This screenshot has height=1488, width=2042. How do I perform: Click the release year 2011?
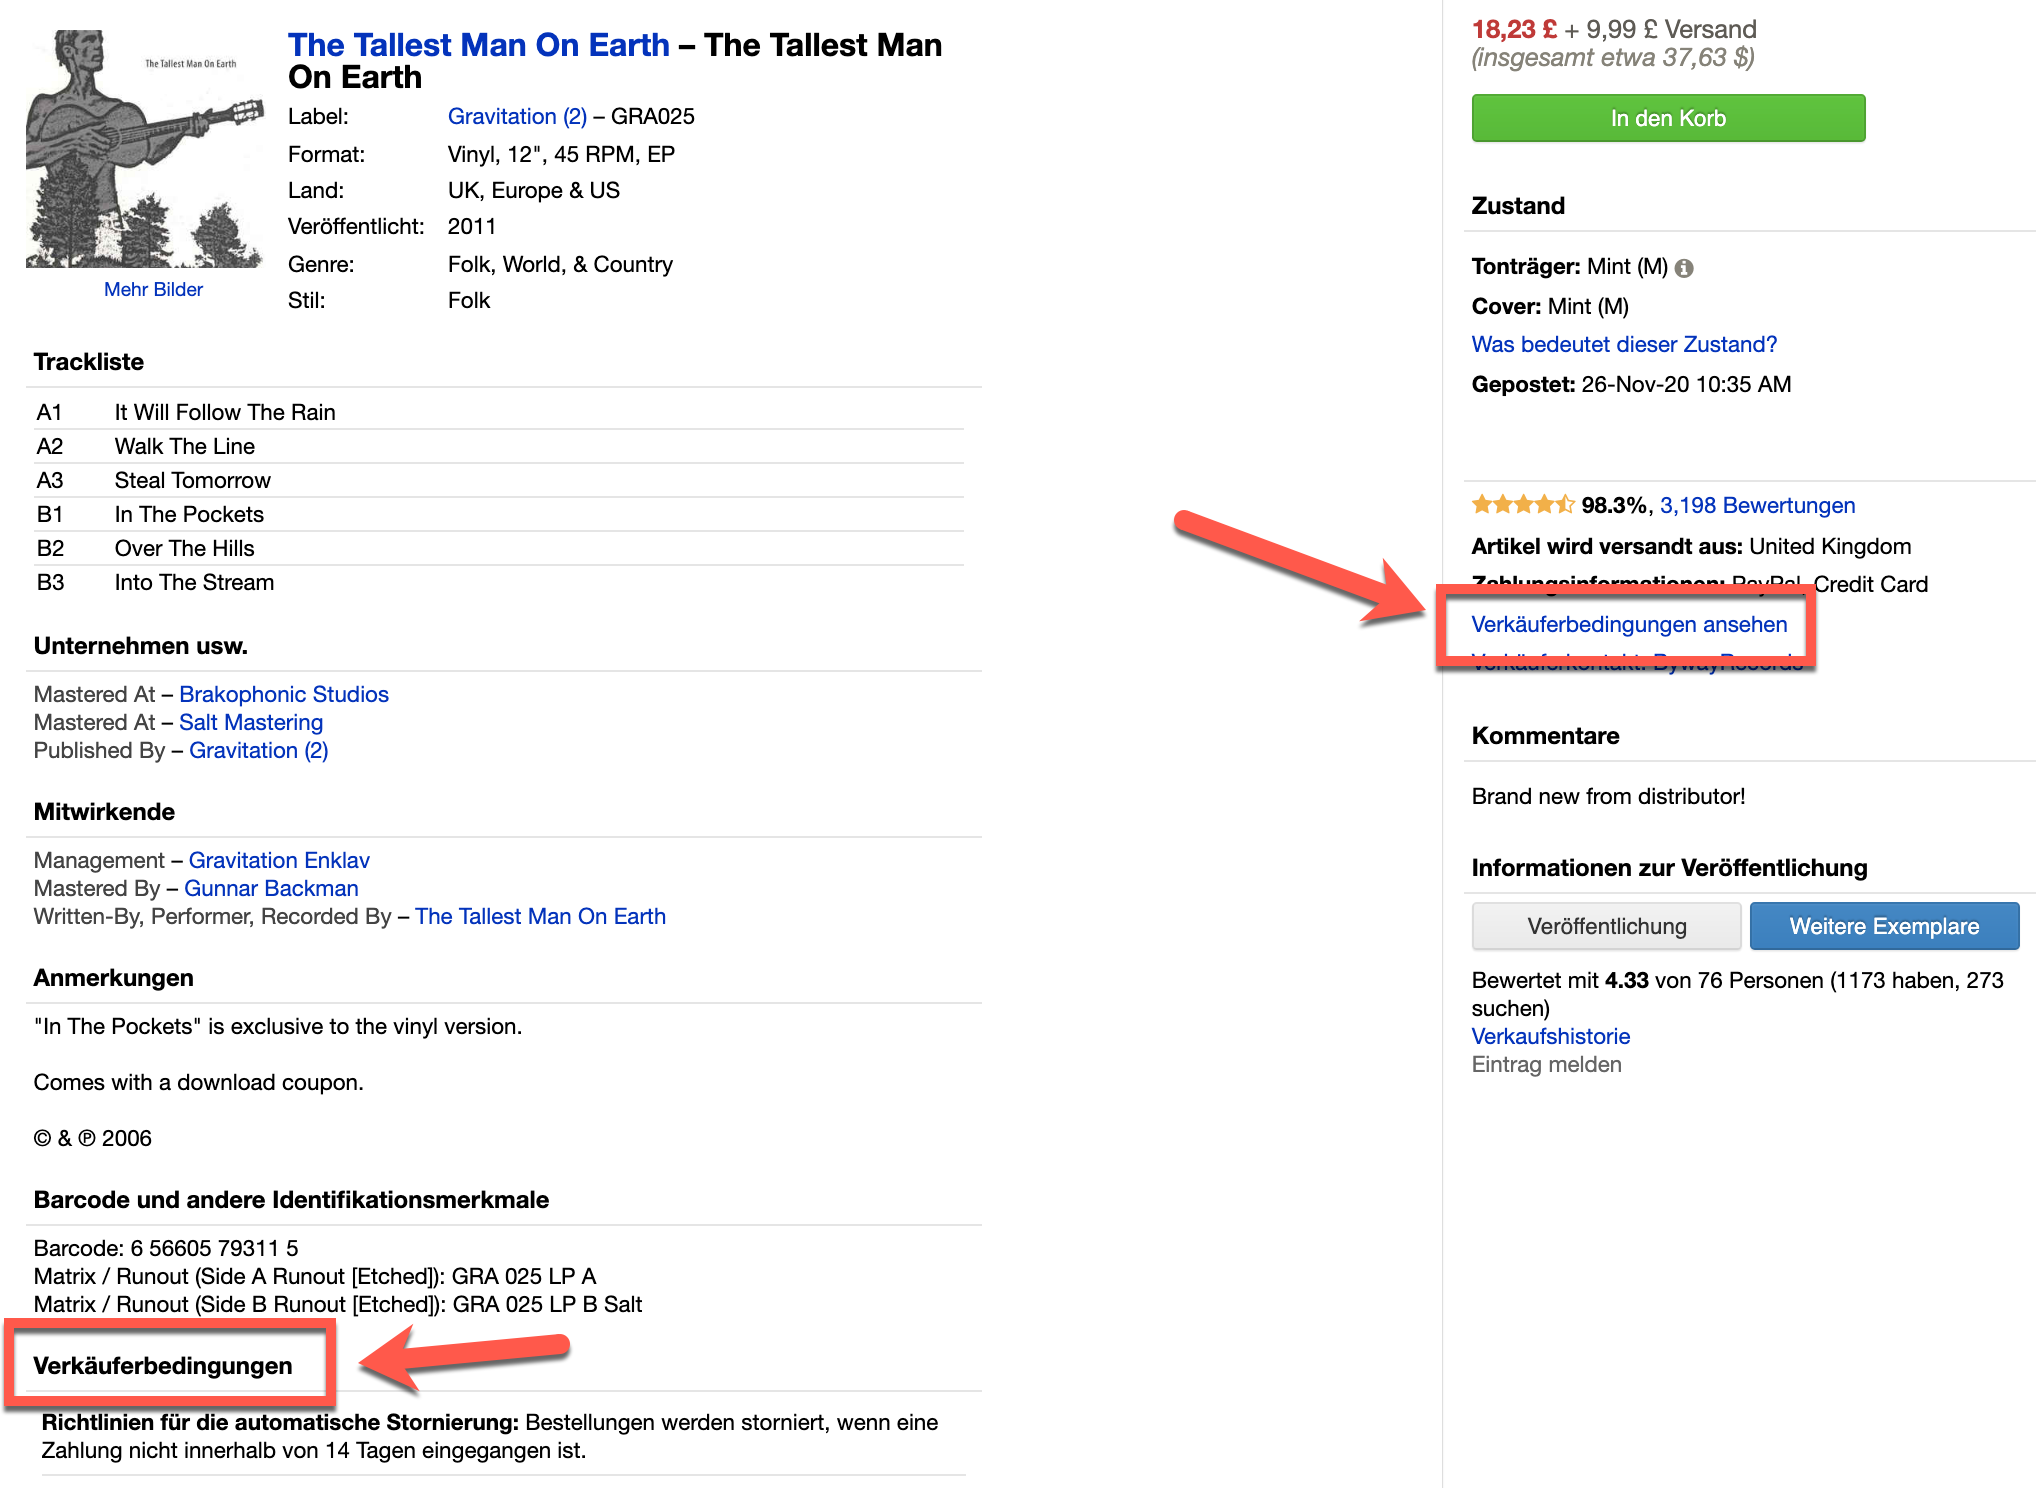[472, 226]
